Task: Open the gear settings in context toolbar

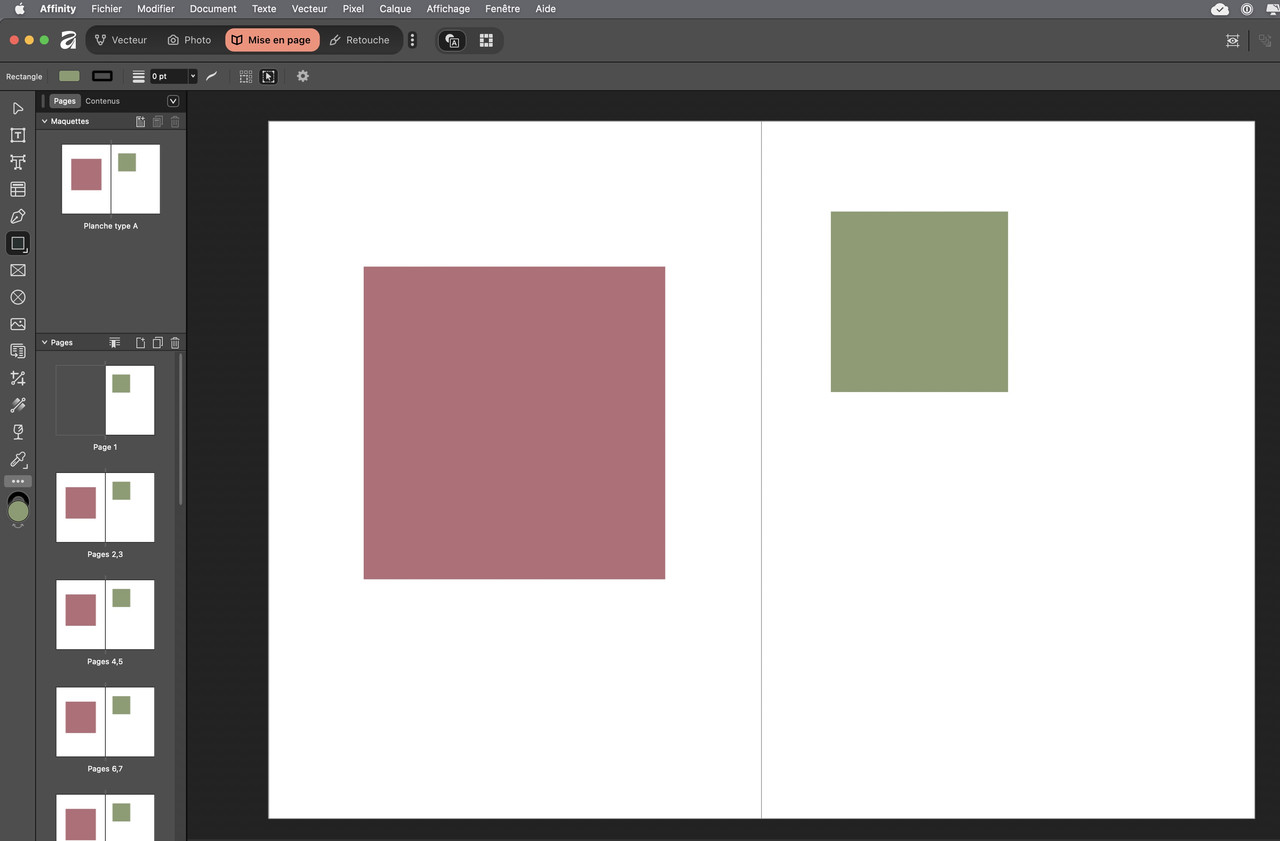Action: [x=303, y=76]
